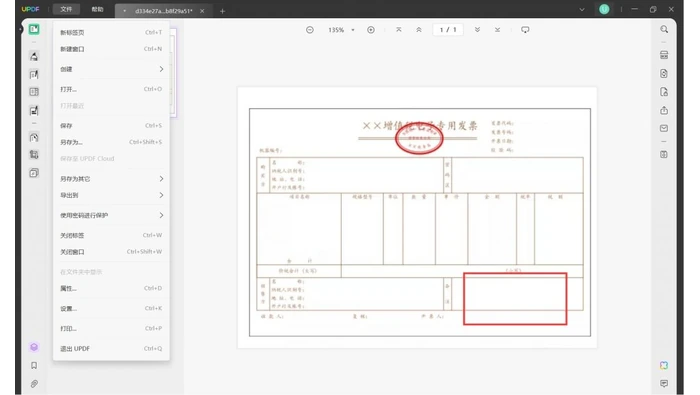
Task: Go to next page arrow
Action: pyautogui.click(x=477, y=30)
